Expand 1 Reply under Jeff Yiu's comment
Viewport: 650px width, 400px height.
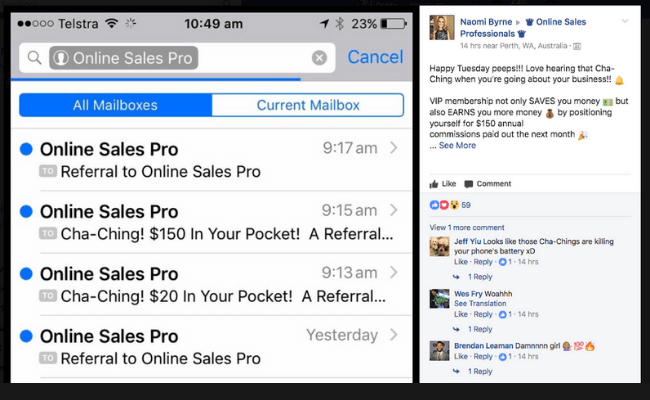(x=480, y=276)
